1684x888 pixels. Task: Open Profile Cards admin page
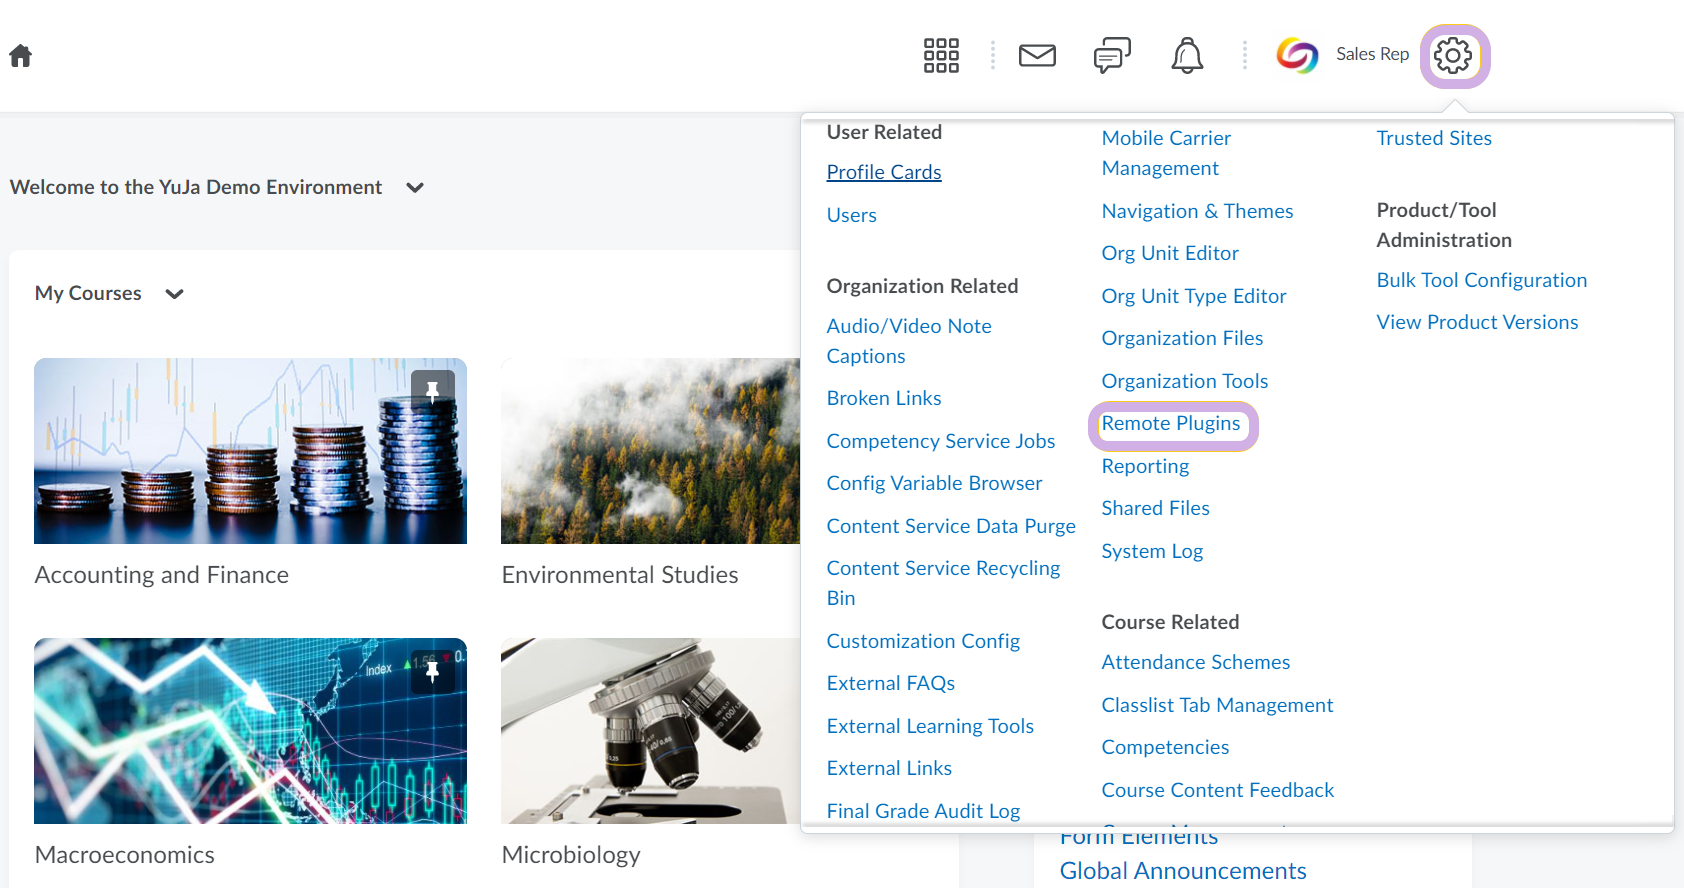coord(884,172)
